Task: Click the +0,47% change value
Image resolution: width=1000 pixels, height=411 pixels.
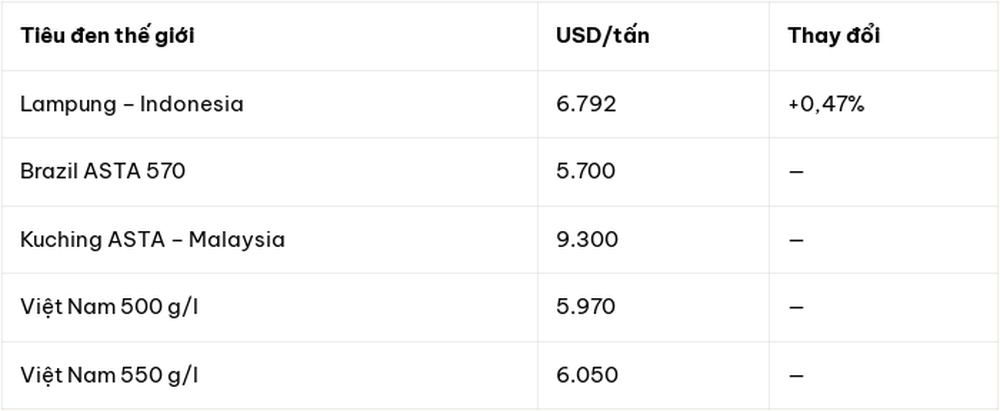Action: point(826,104)
